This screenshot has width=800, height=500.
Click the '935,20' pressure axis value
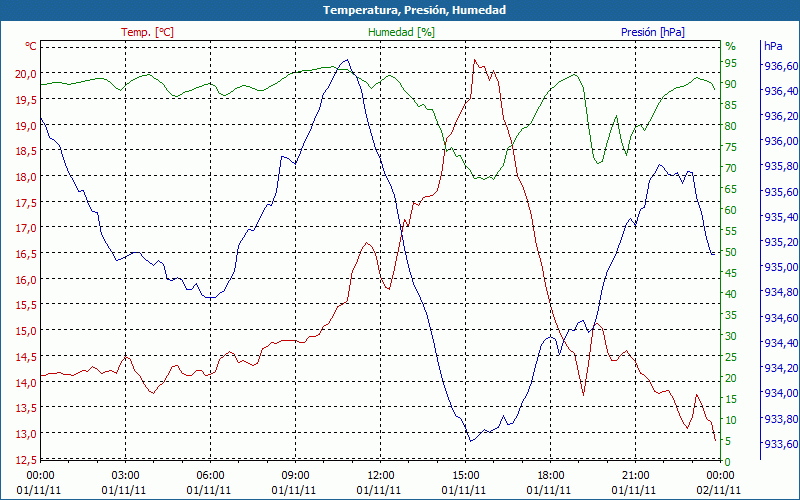click(781, 242)
